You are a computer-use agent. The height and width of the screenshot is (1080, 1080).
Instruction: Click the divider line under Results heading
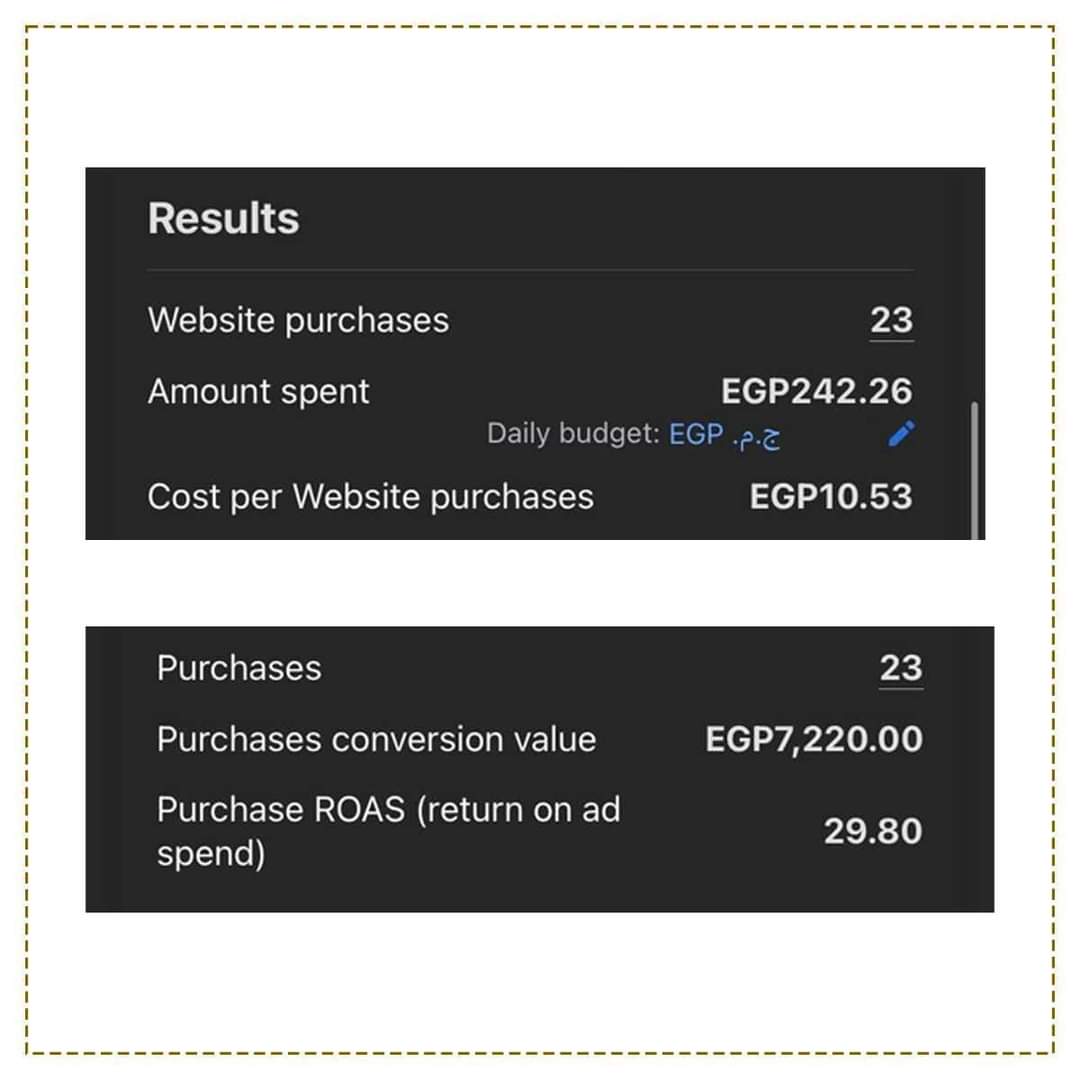tap(530, 270)
